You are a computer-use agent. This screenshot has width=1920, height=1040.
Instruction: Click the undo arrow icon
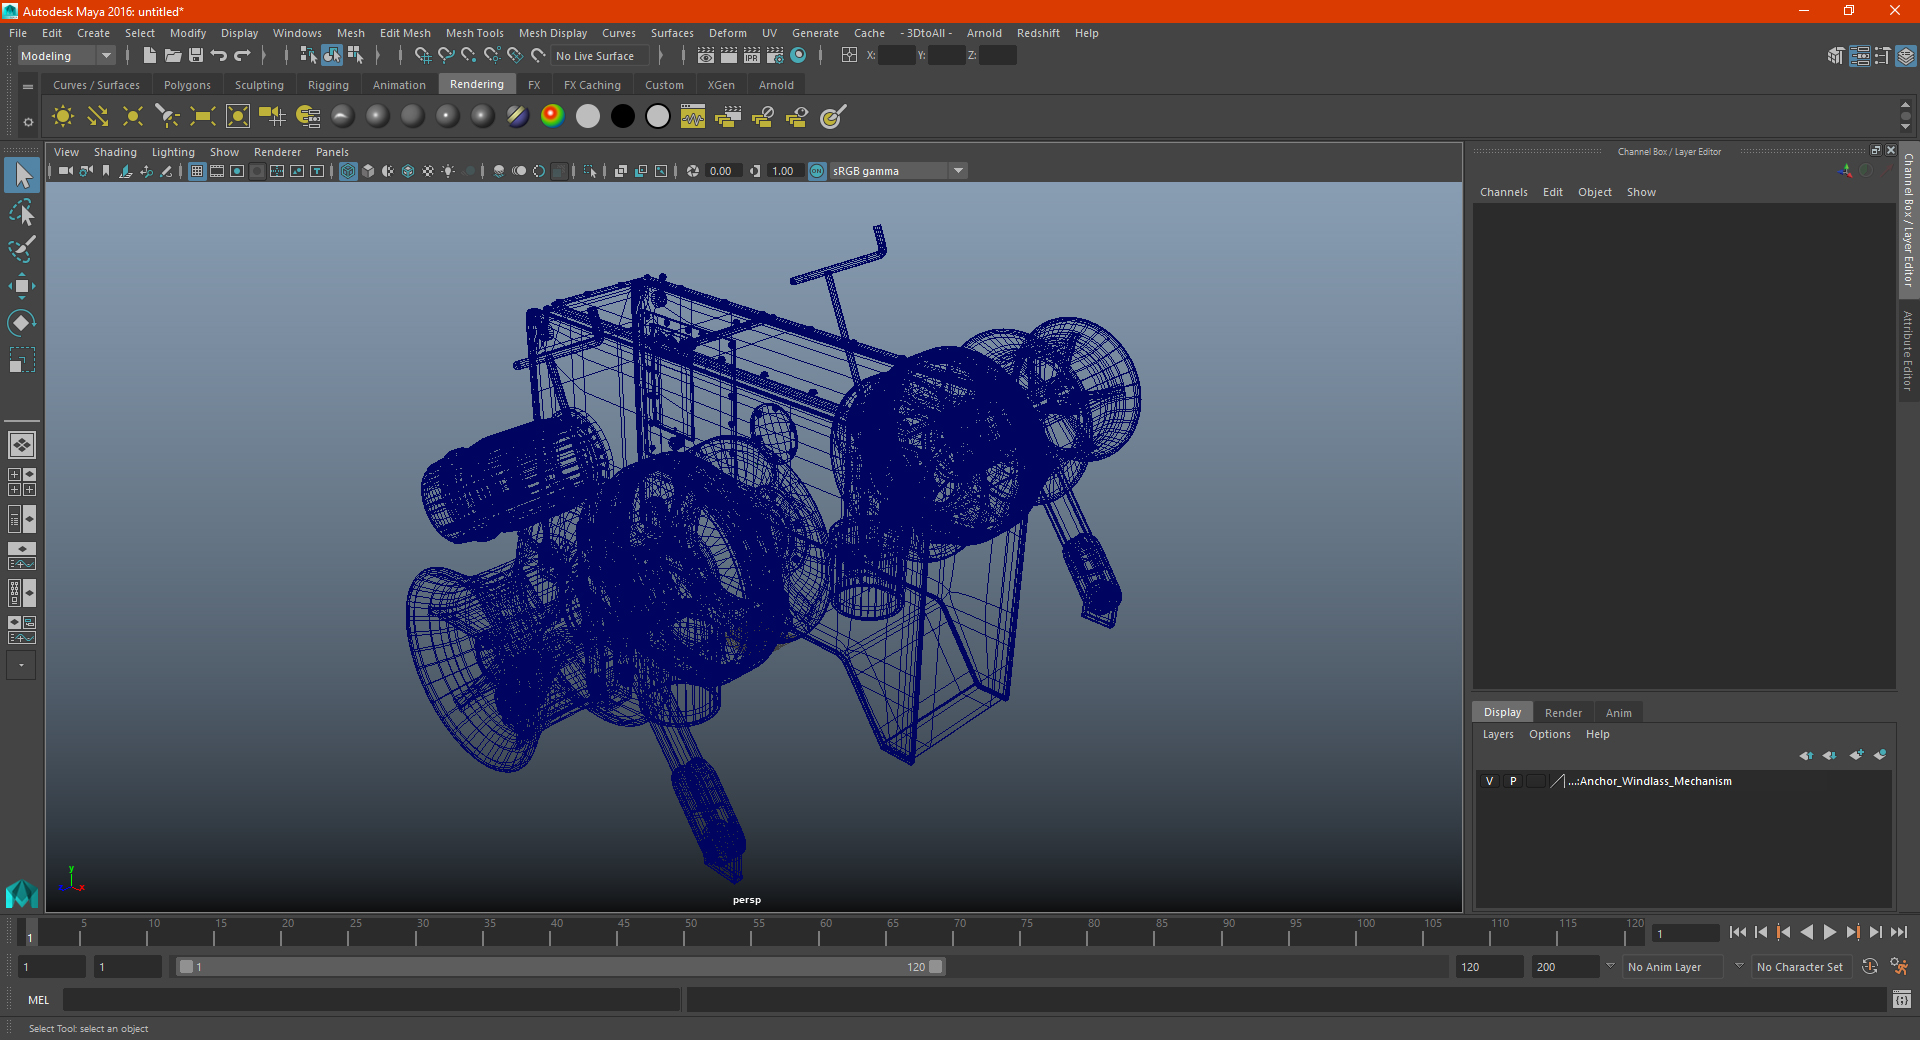pyautogui.click(x=219, y=56)
